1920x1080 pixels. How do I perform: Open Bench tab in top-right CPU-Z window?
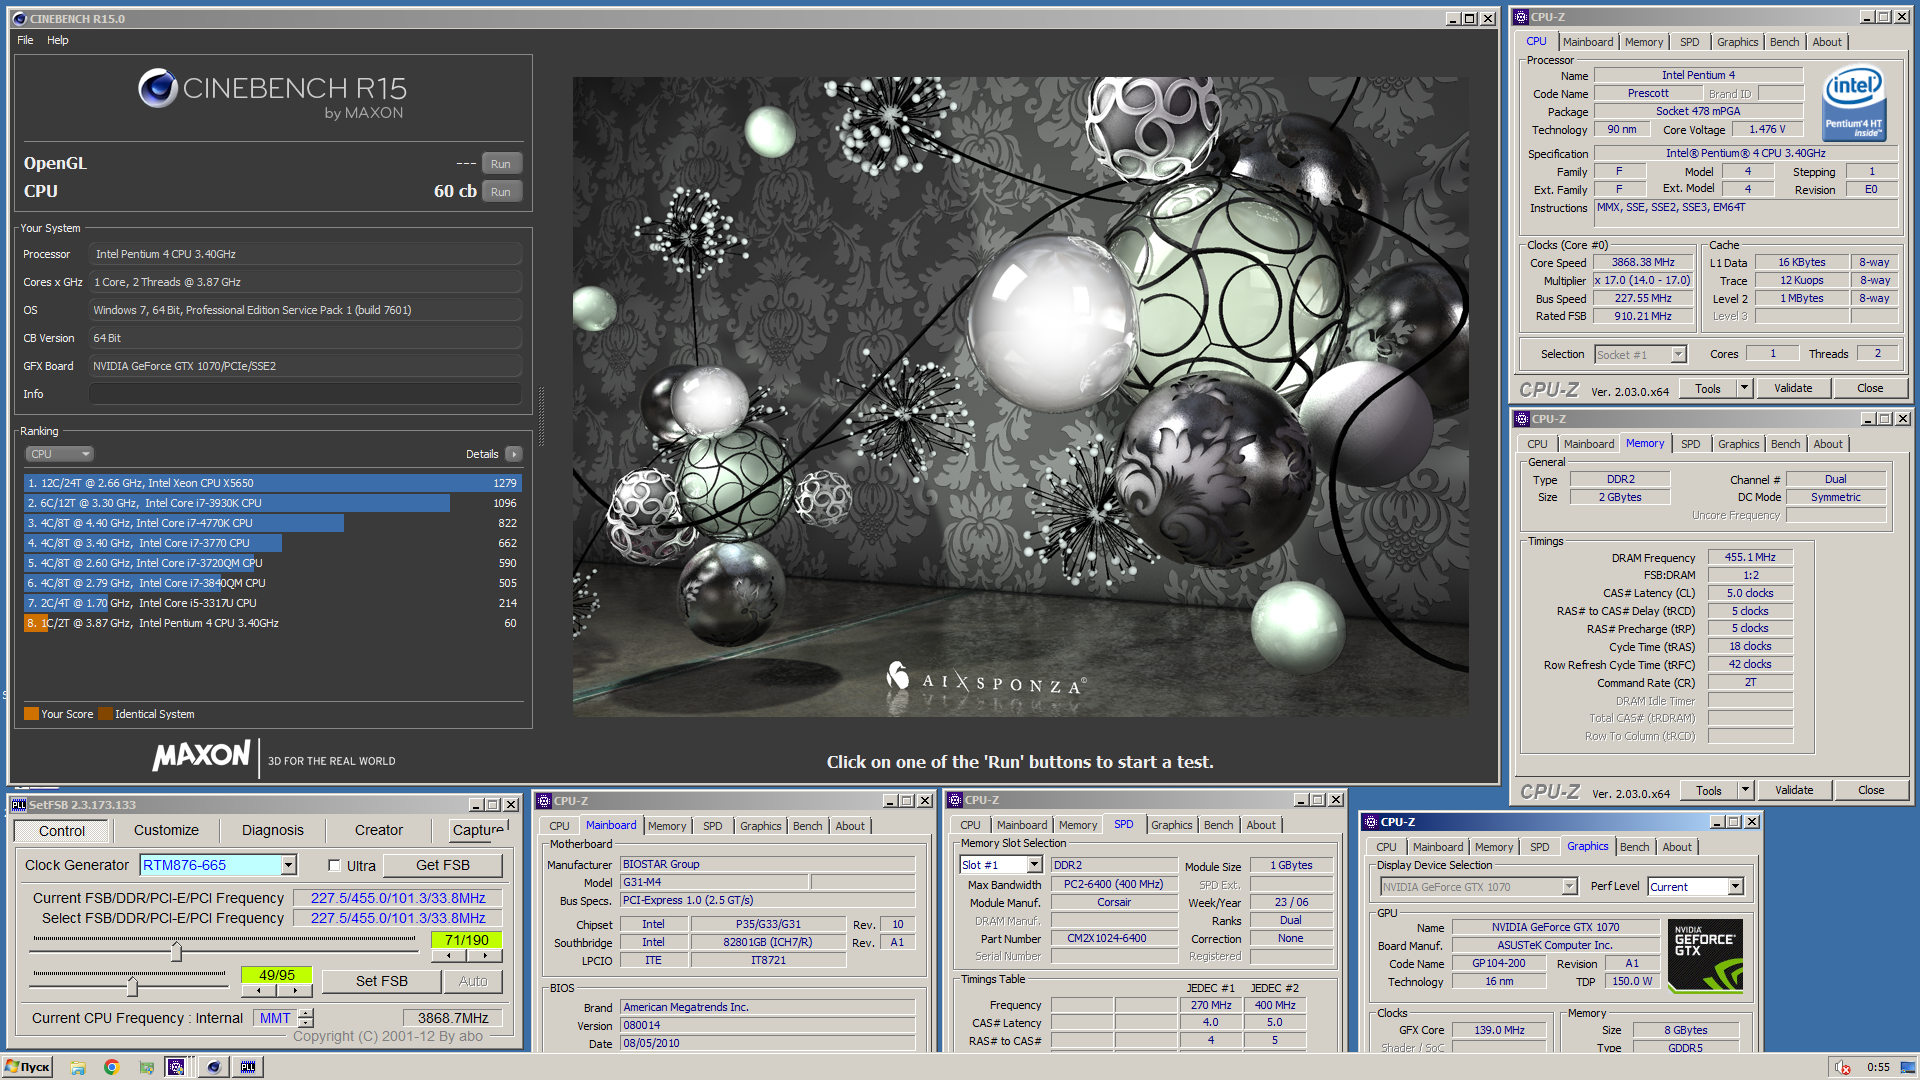coord(1785,42)
